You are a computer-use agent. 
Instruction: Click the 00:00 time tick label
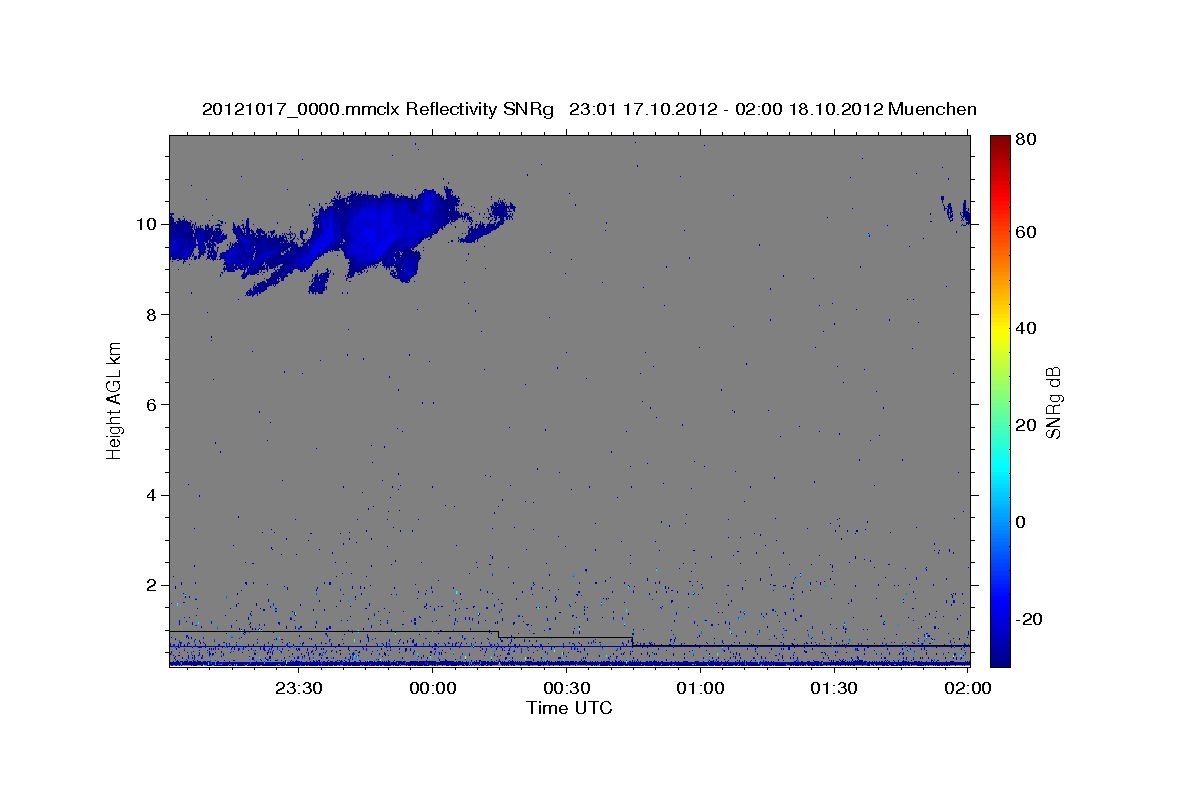click(x=433, y=688)
